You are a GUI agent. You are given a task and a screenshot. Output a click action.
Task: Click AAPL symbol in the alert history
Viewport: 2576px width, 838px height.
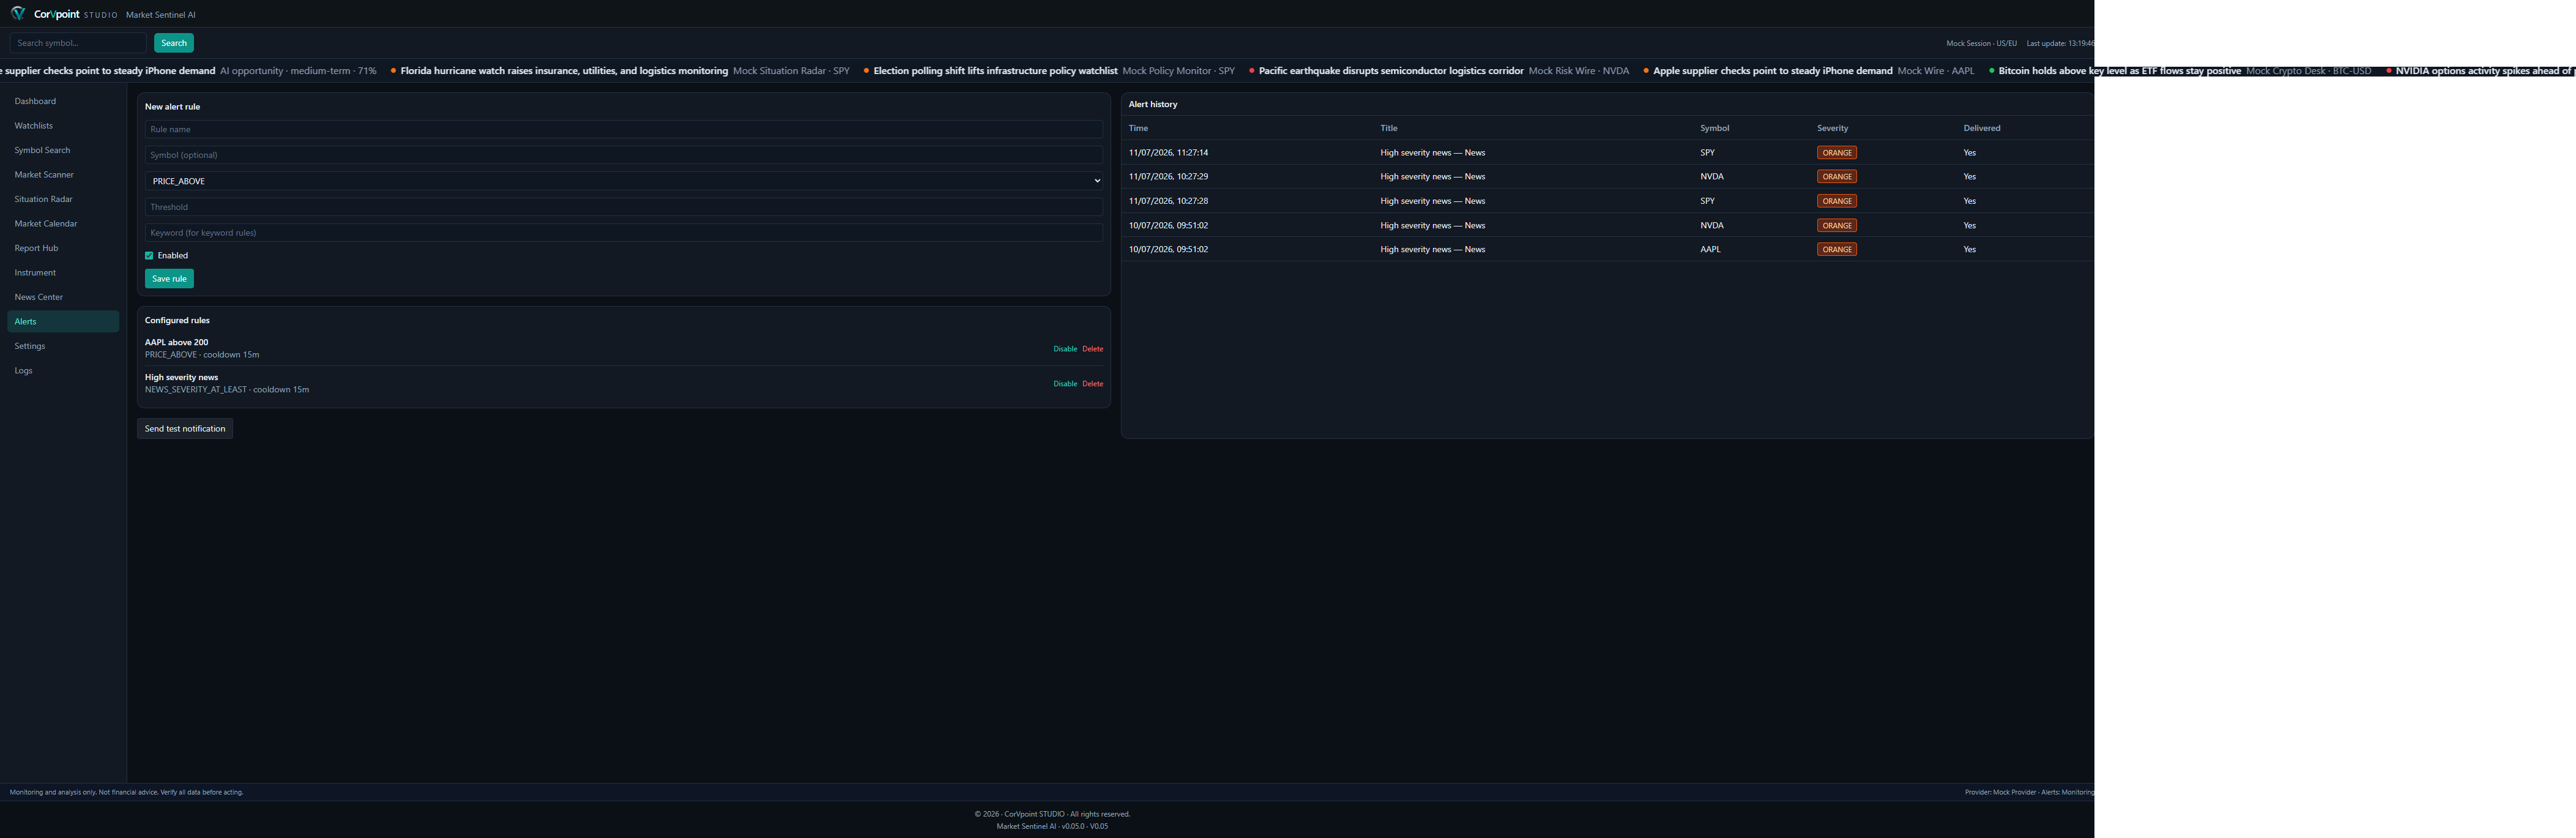point(1710,250)
